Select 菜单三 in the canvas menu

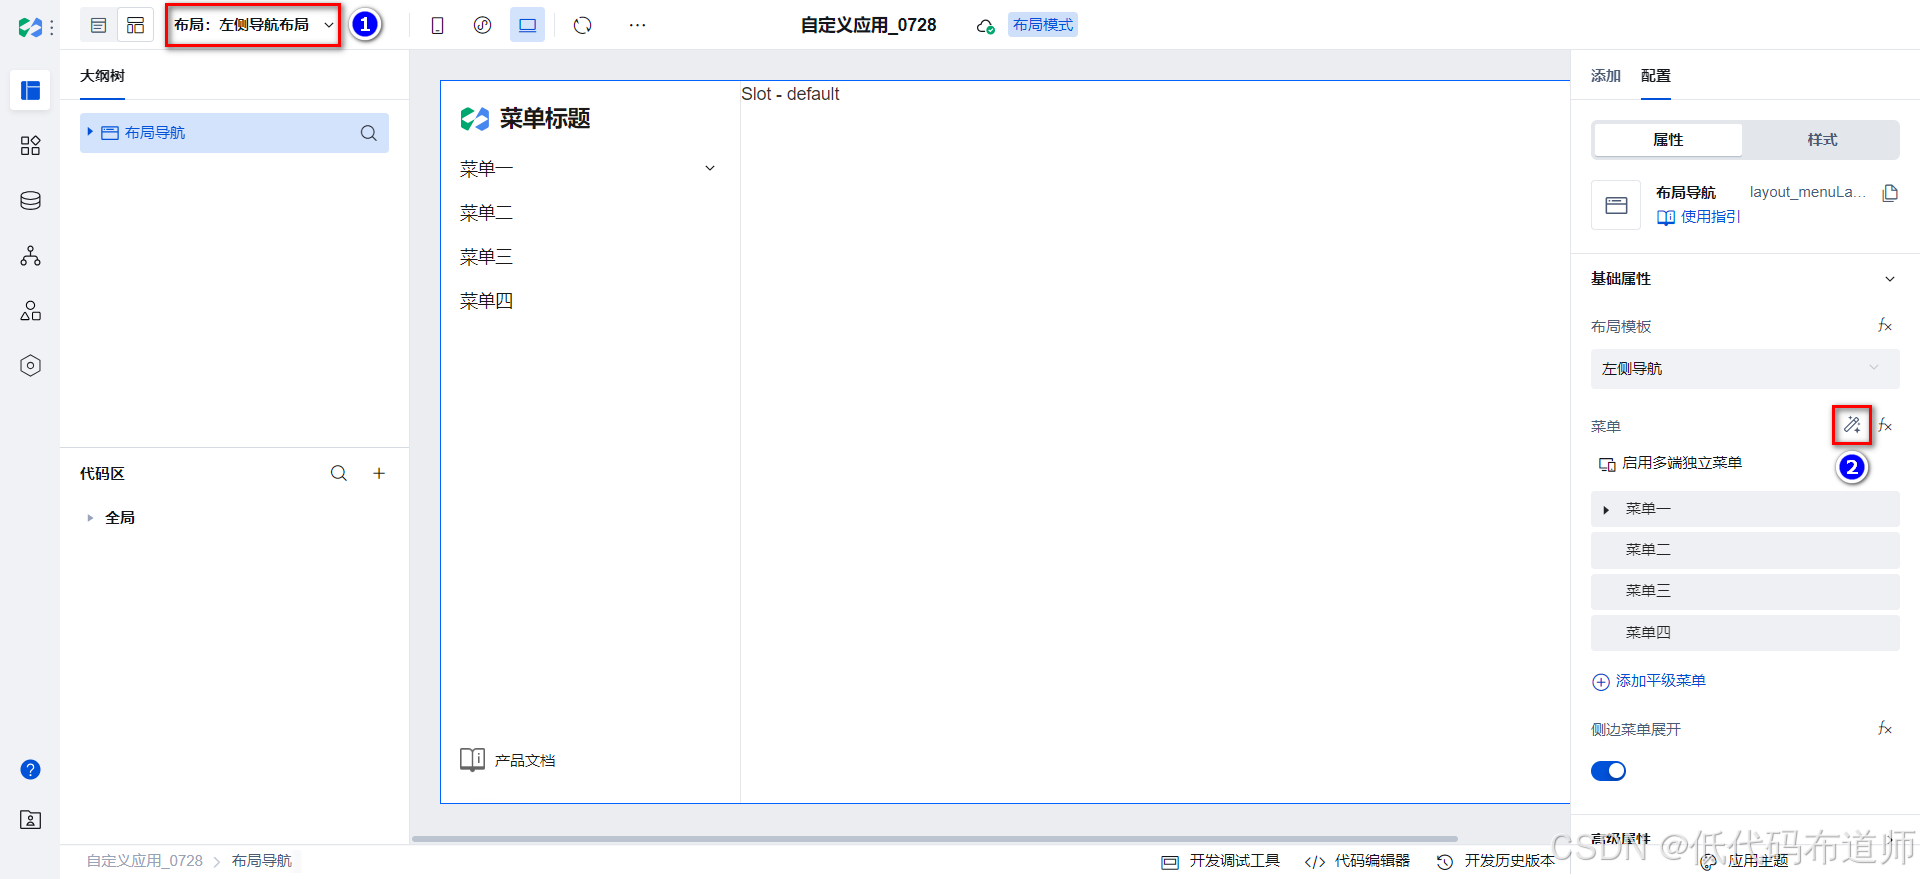coord(486,257)
